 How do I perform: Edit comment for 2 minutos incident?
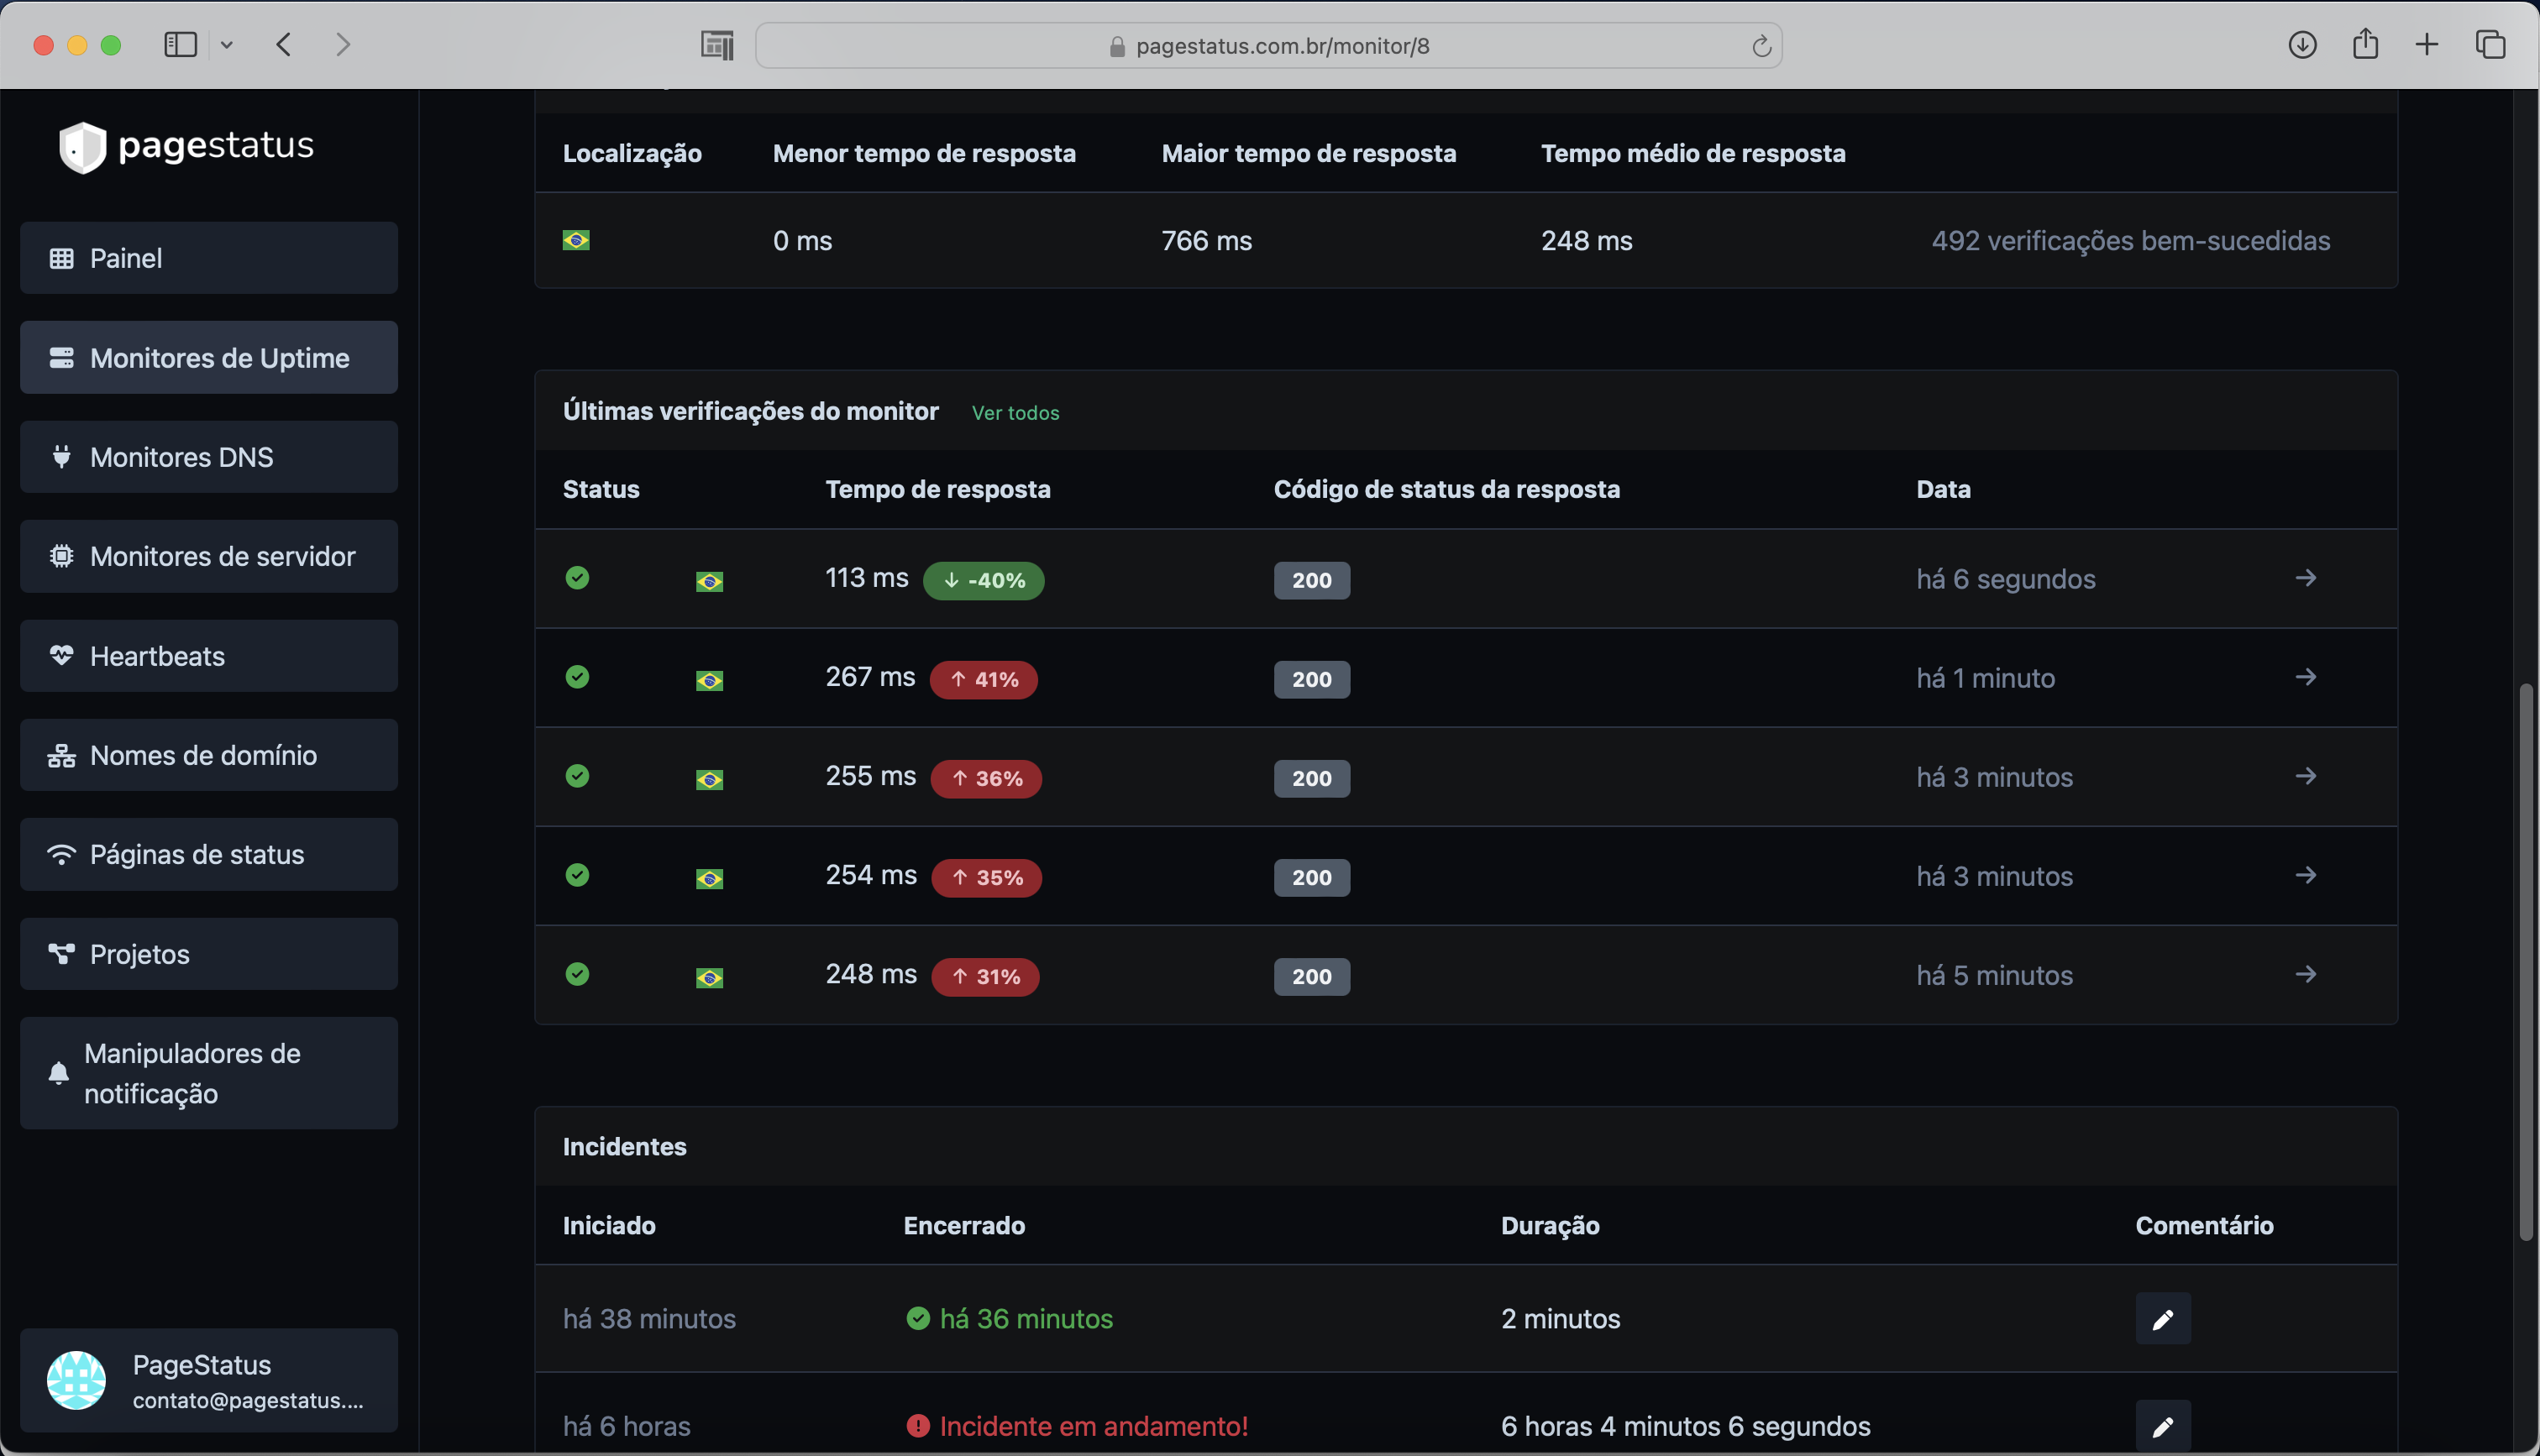coord(2162,1319)
